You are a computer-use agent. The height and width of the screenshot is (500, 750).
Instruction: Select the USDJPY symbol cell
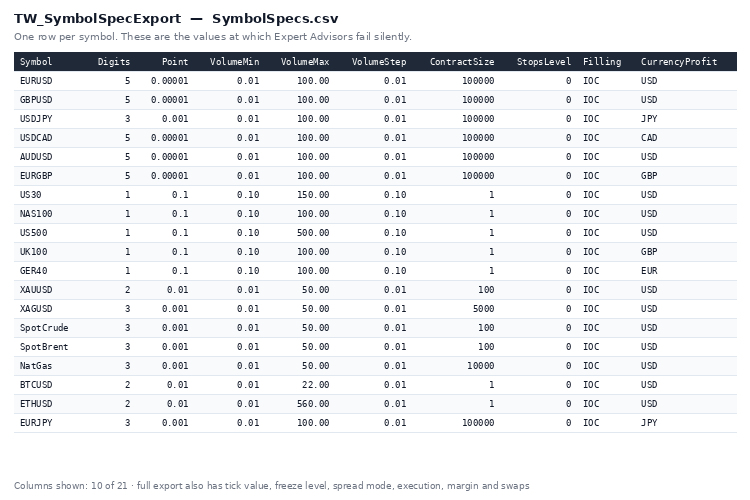point(36,119)
